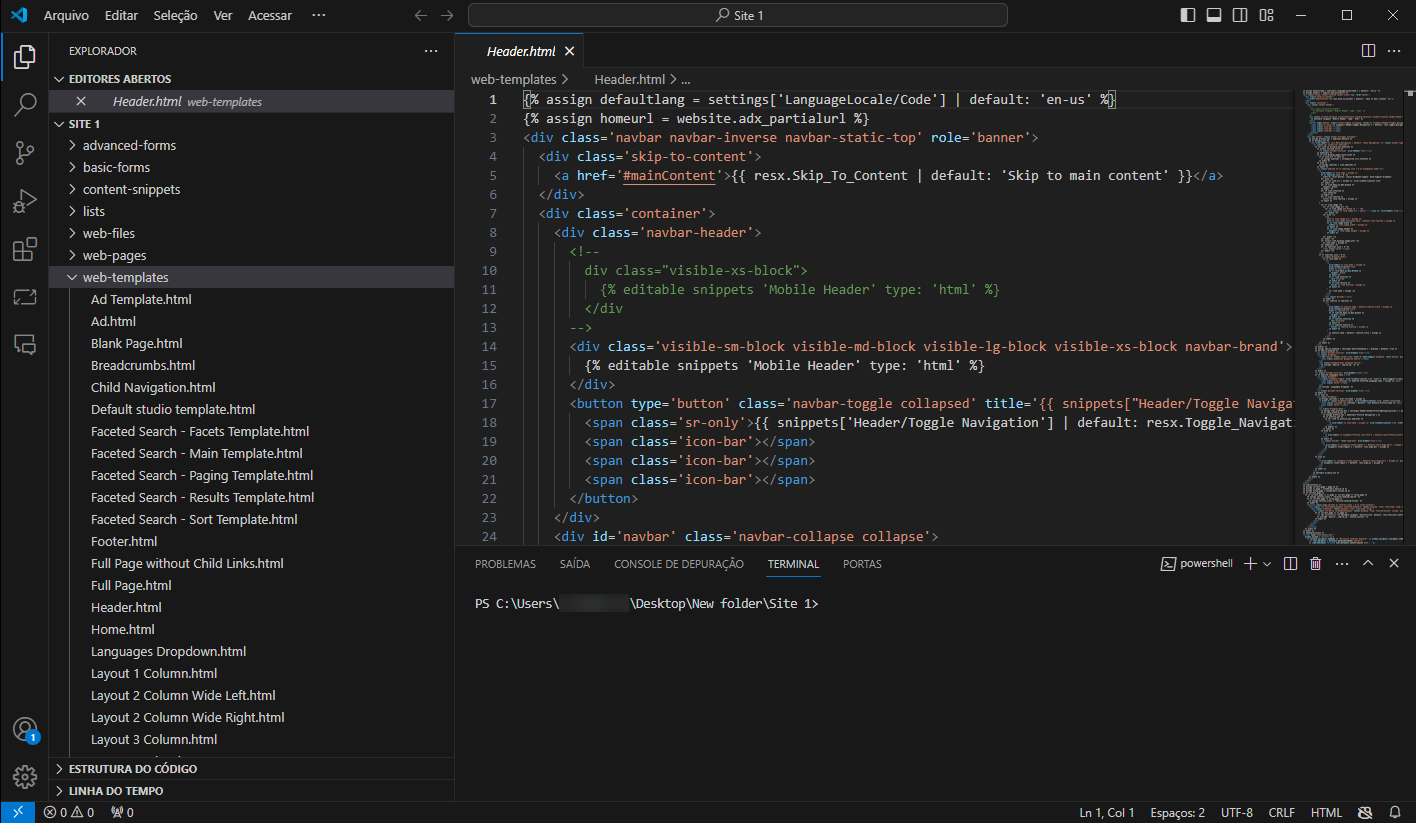The width and height of the screenshot is (1416, 823).
Task: Open the Manage gear icon
Action: click(25, 777)
